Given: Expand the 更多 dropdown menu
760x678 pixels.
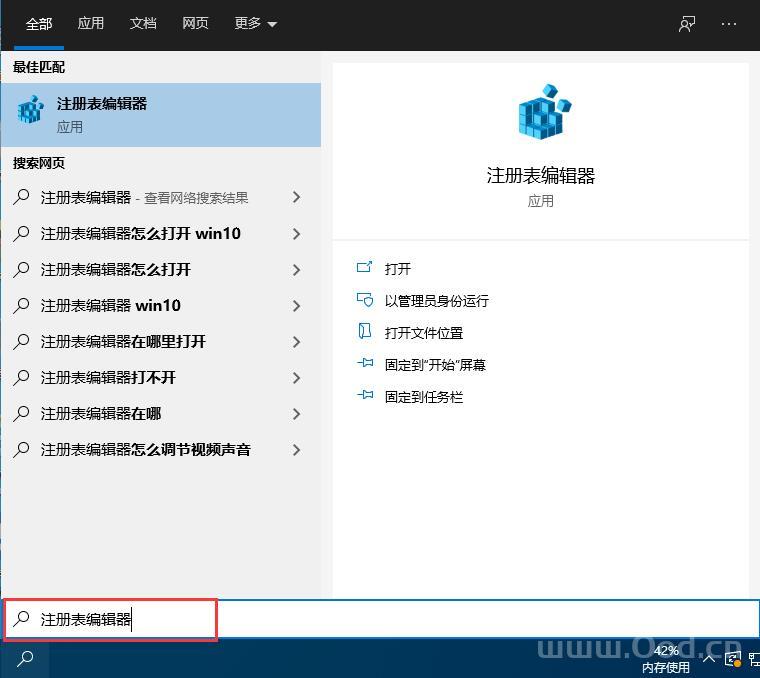Looking at the screenshot, I should click(x=256, y=24).
